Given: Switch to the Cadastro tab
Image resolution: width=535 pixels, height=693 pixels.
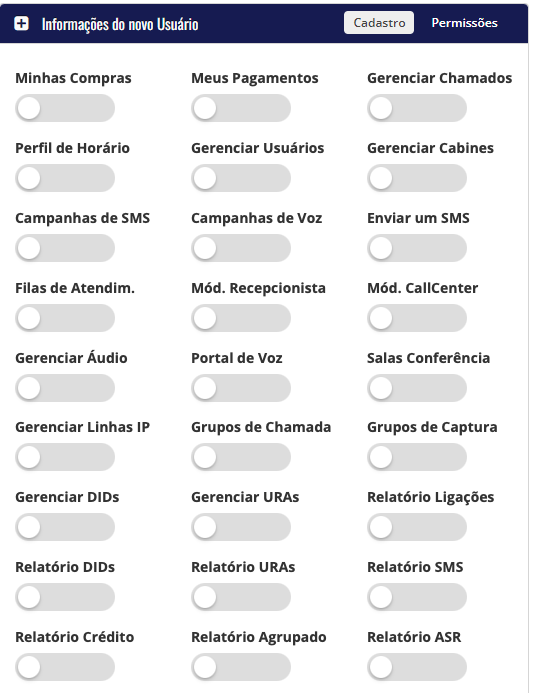Looking at the screenshot, I should click(x=379, y=23).
